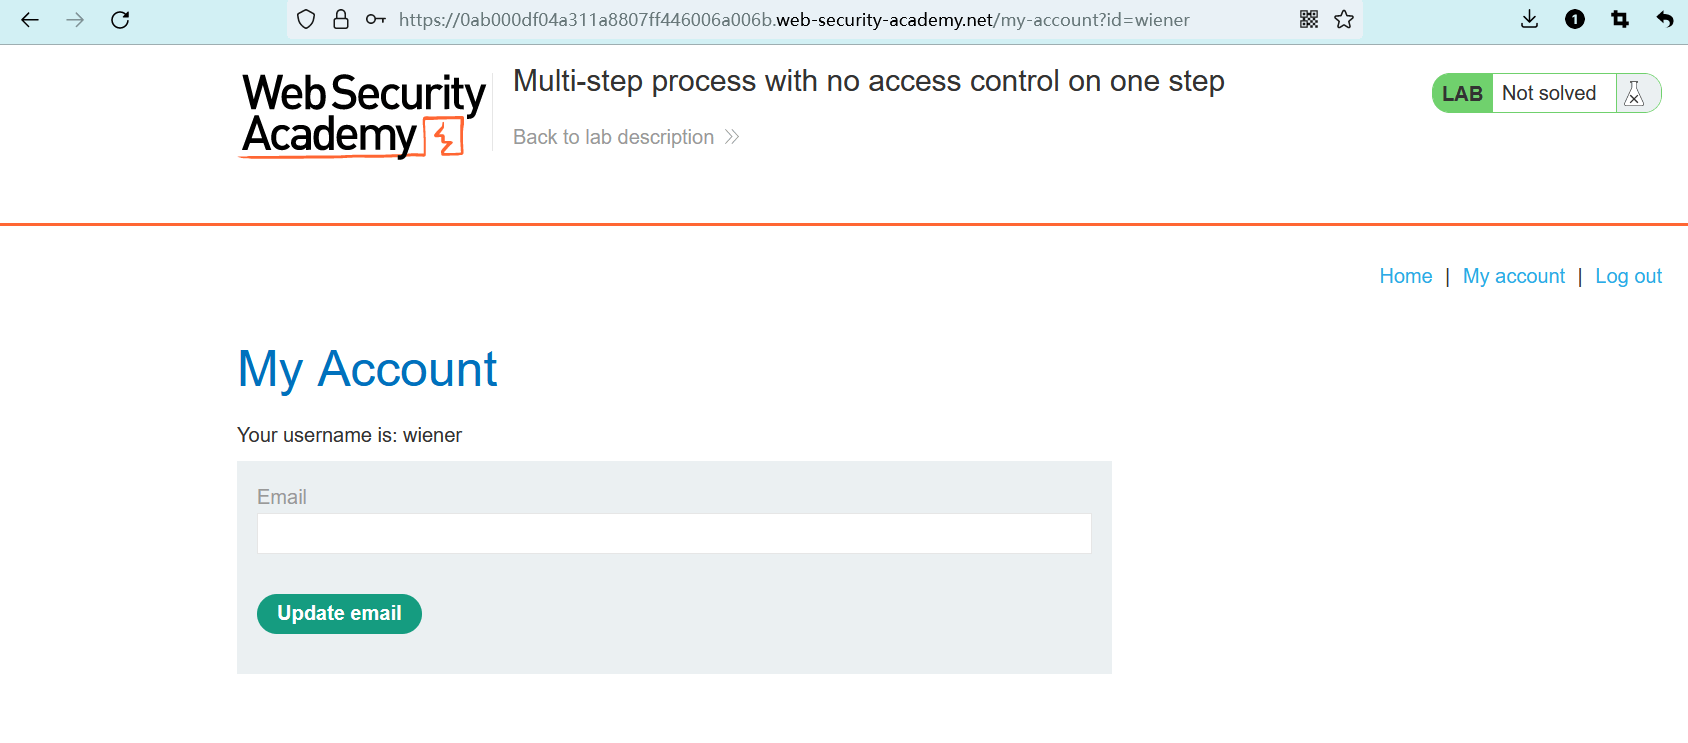Click the curved undo arrow toolbar icon
The width and height of the screenshot is (1688, 743).
pos(1665,20)
